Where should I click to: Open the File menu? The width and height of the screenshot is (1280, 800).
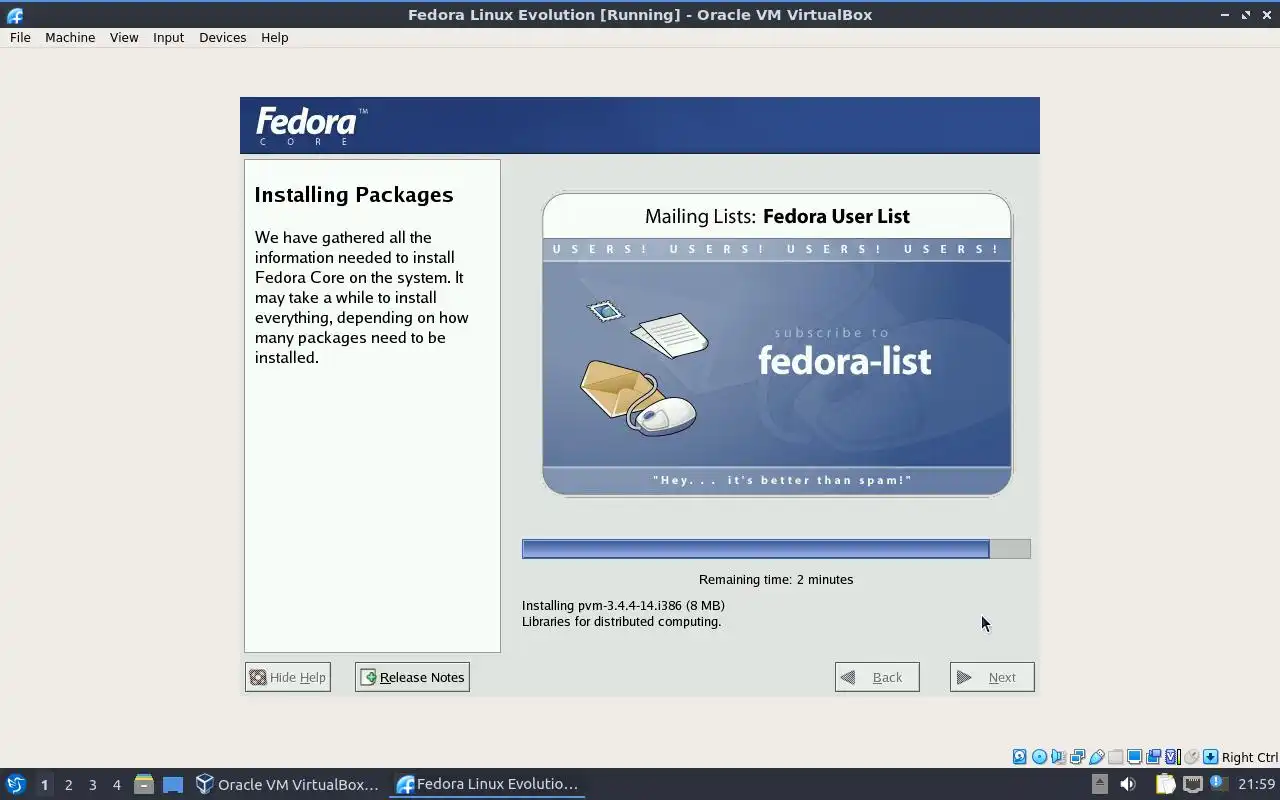(20, 37)
